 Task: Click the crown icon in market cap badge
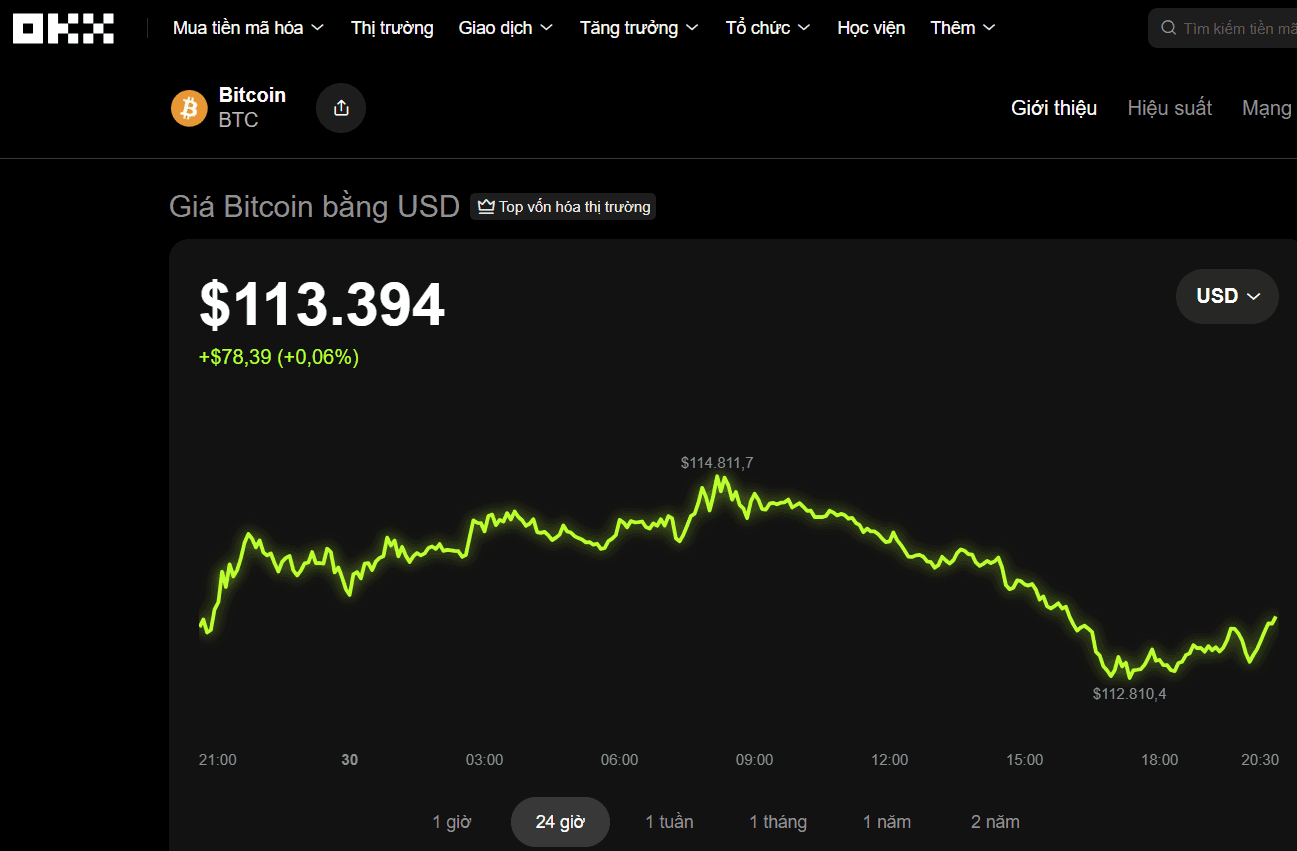[486, 207]
